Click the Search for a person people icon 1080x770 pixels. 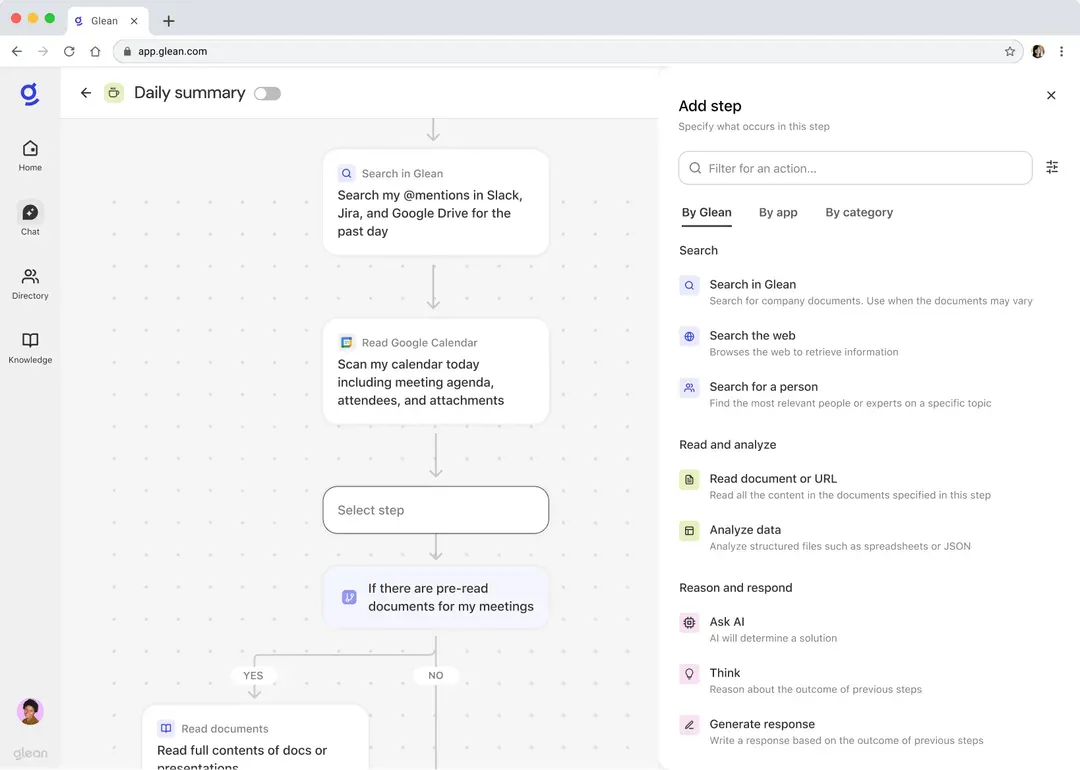point(689,388)
